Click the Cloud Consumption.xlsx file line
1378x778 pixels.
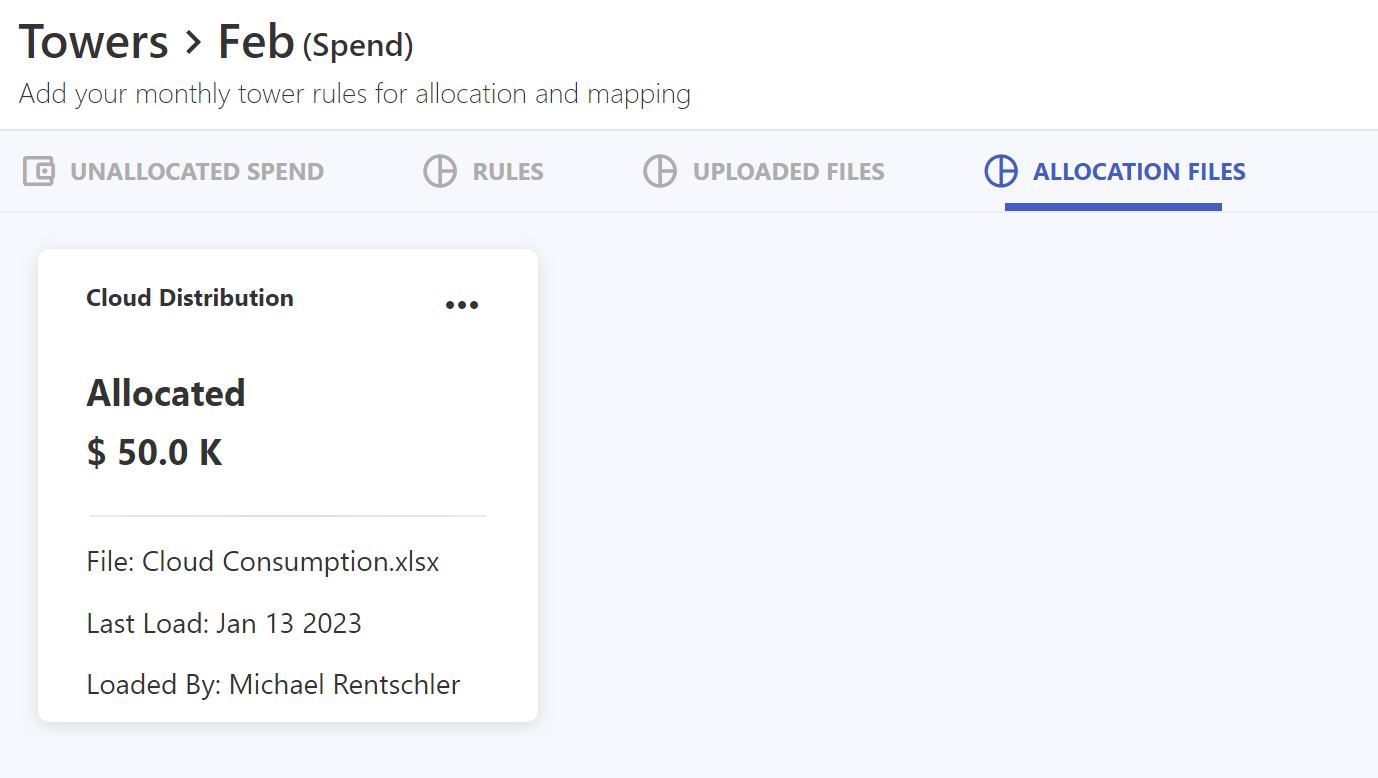point(263,562)
